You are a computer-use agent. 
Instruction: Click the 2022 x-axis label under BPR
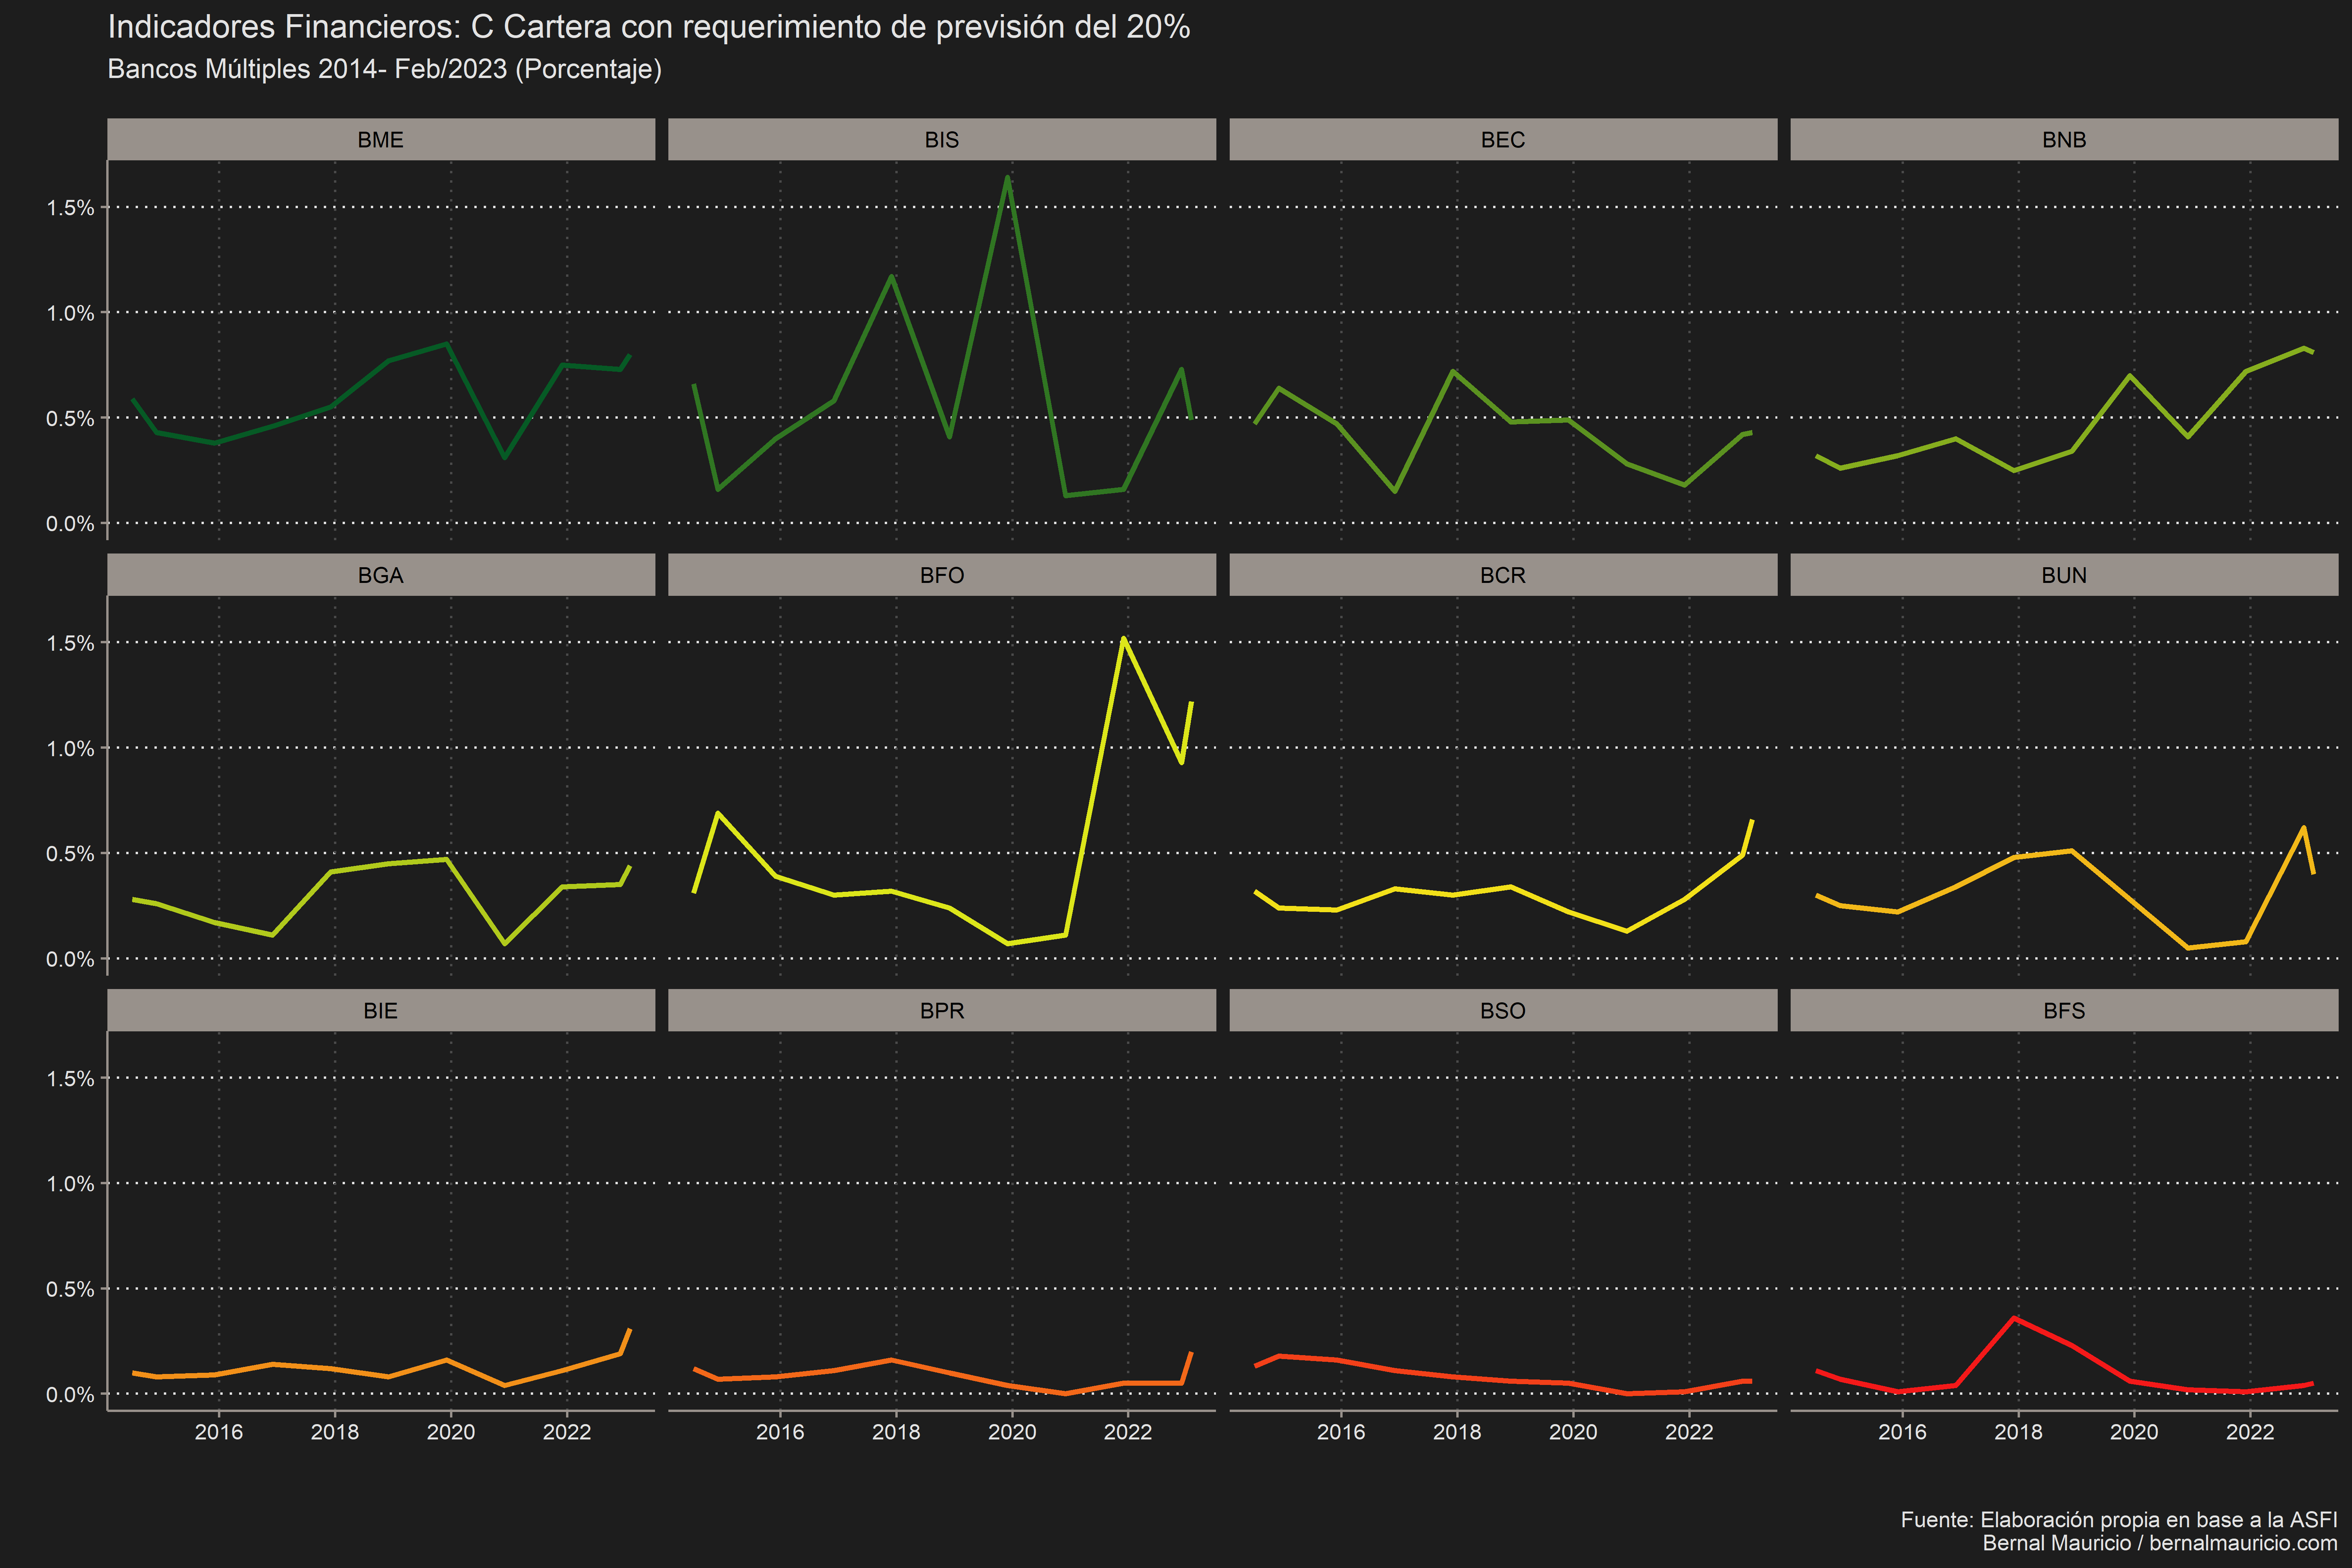(x=1128, y=1432)
